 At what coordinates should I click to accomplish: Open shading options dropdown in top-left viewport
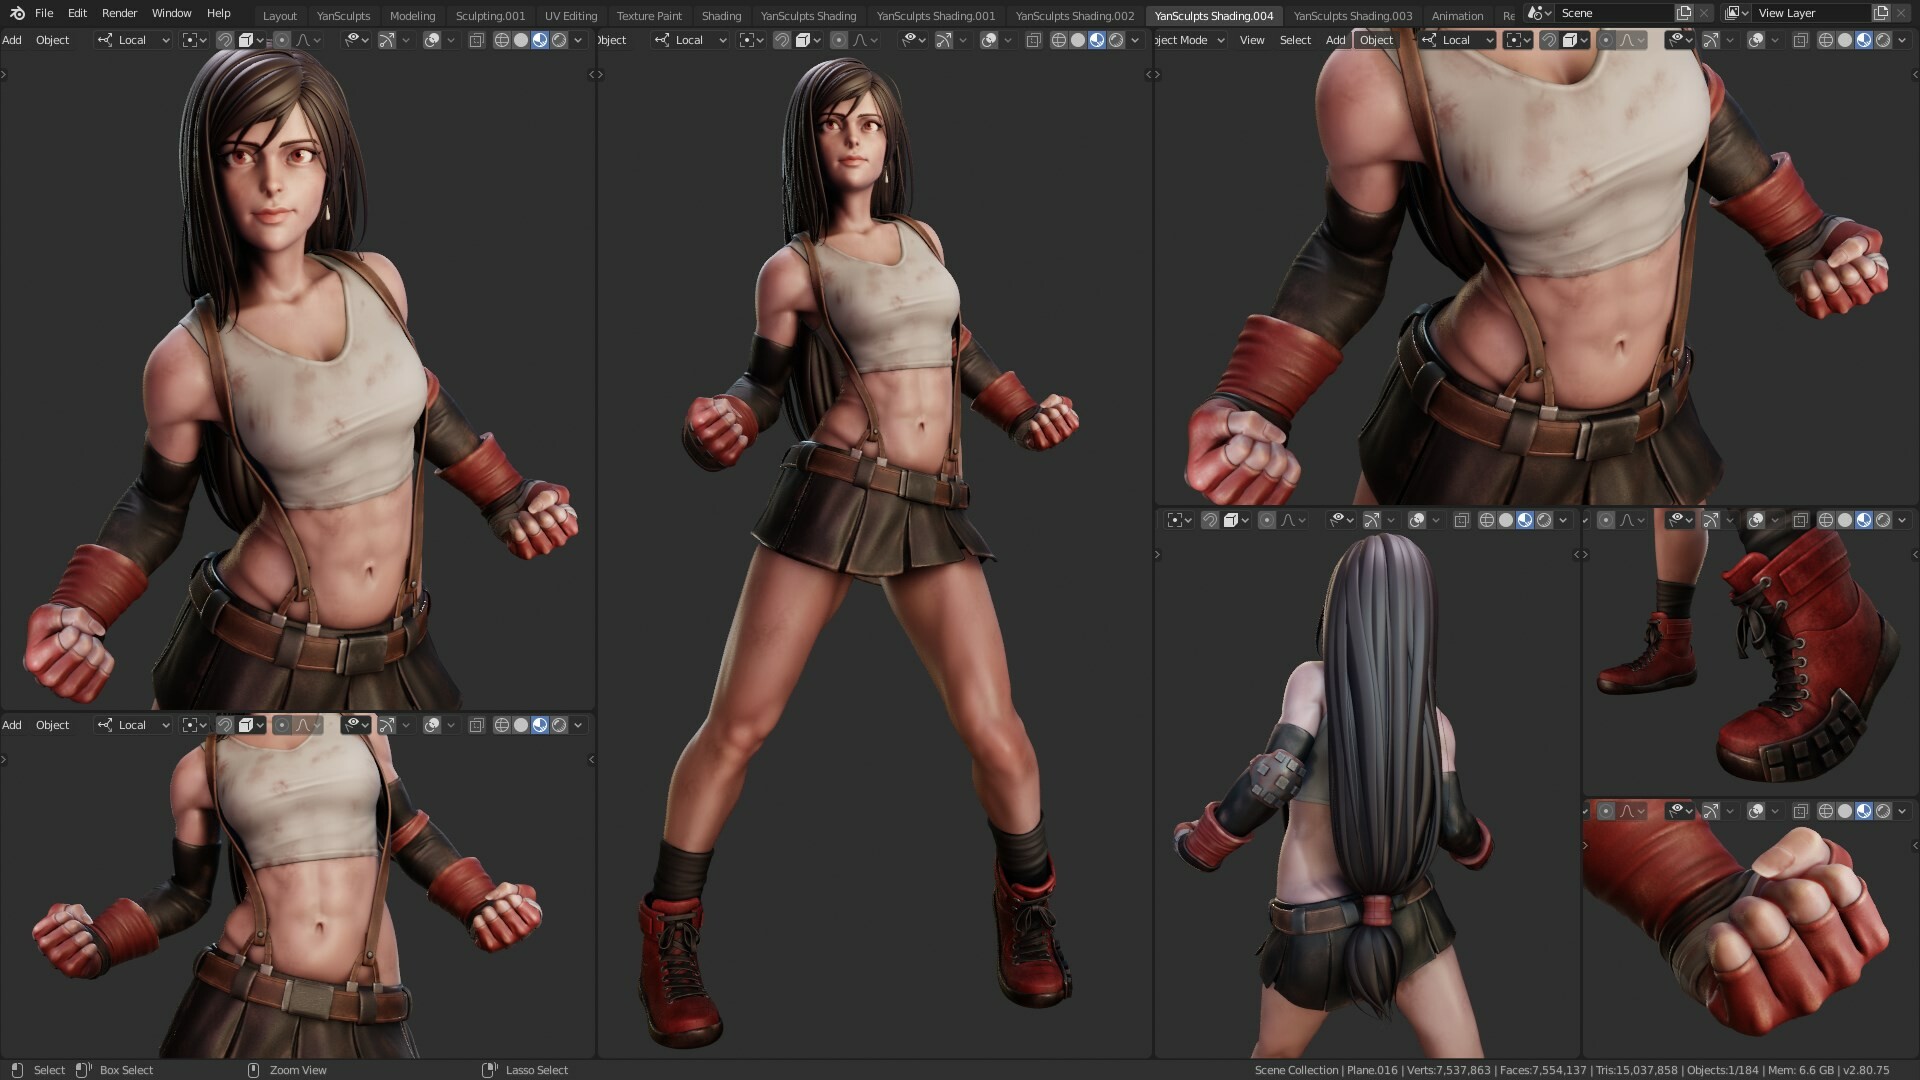pyautogui.click(x=578, y=40)
